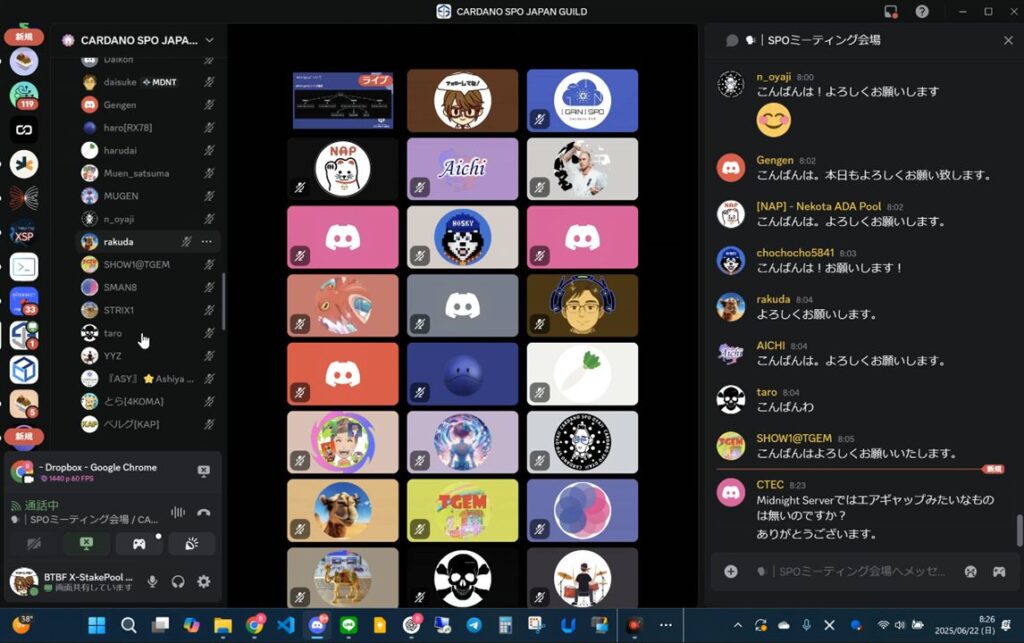Open noise suppression waveform settings
Viewport: 1024px width, 643px height.
coord(178,512)
